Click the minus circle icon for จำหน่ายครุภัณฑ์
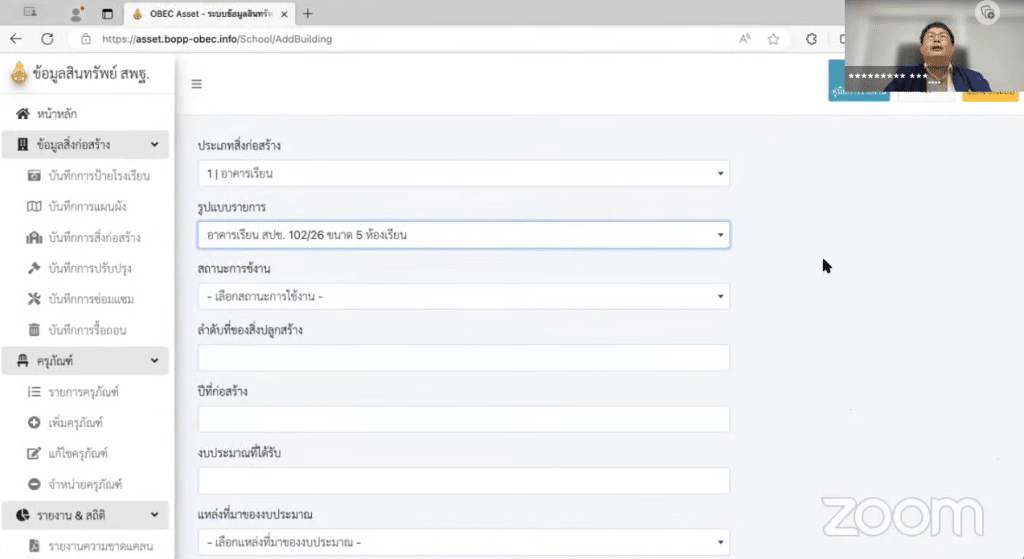 click(34, 484)
